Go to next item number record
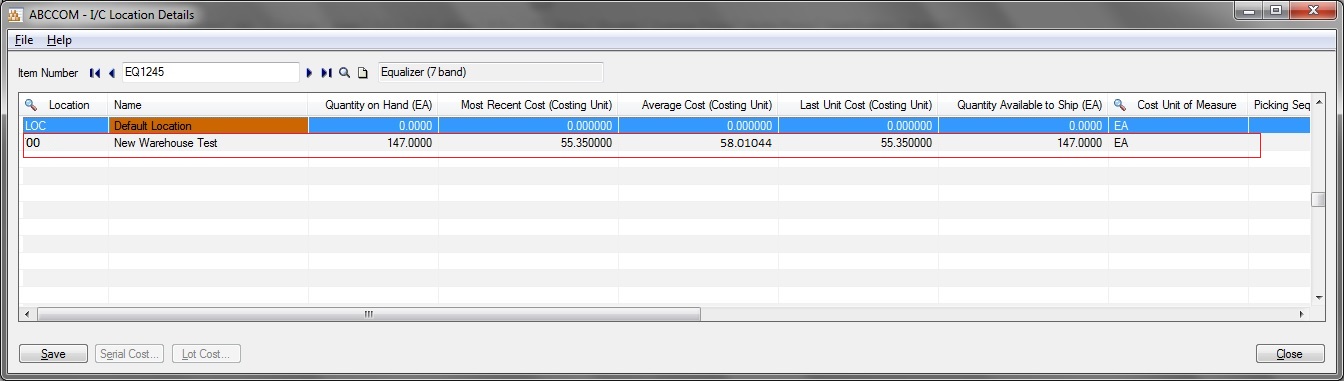Viewport: 1344px width, 381px height. click(310, 73)
